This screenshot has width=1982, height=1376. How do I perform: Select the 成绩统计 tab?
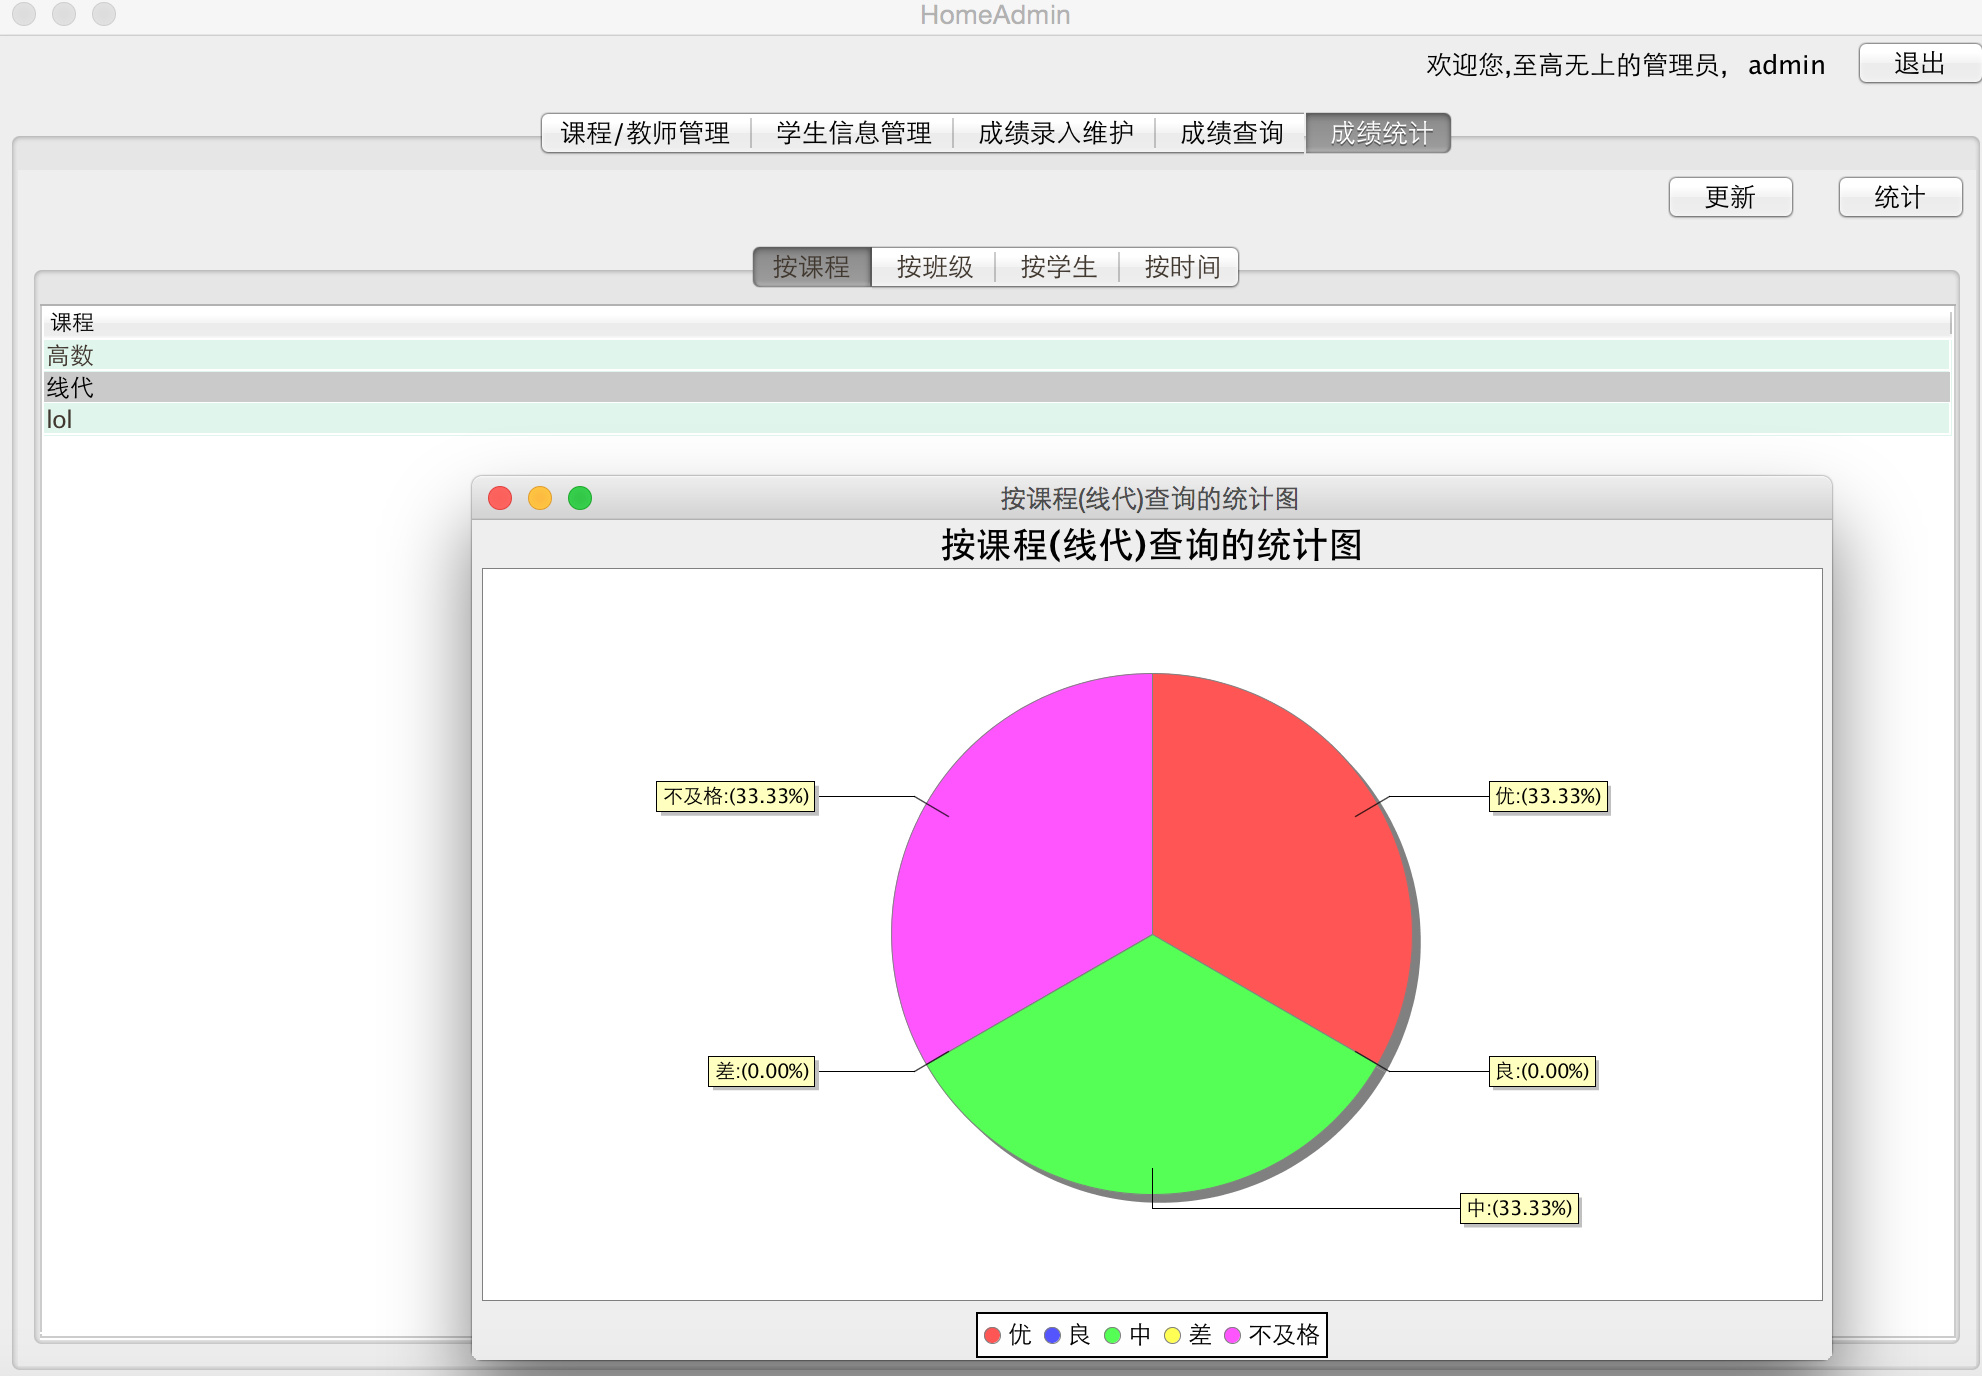1379,133
